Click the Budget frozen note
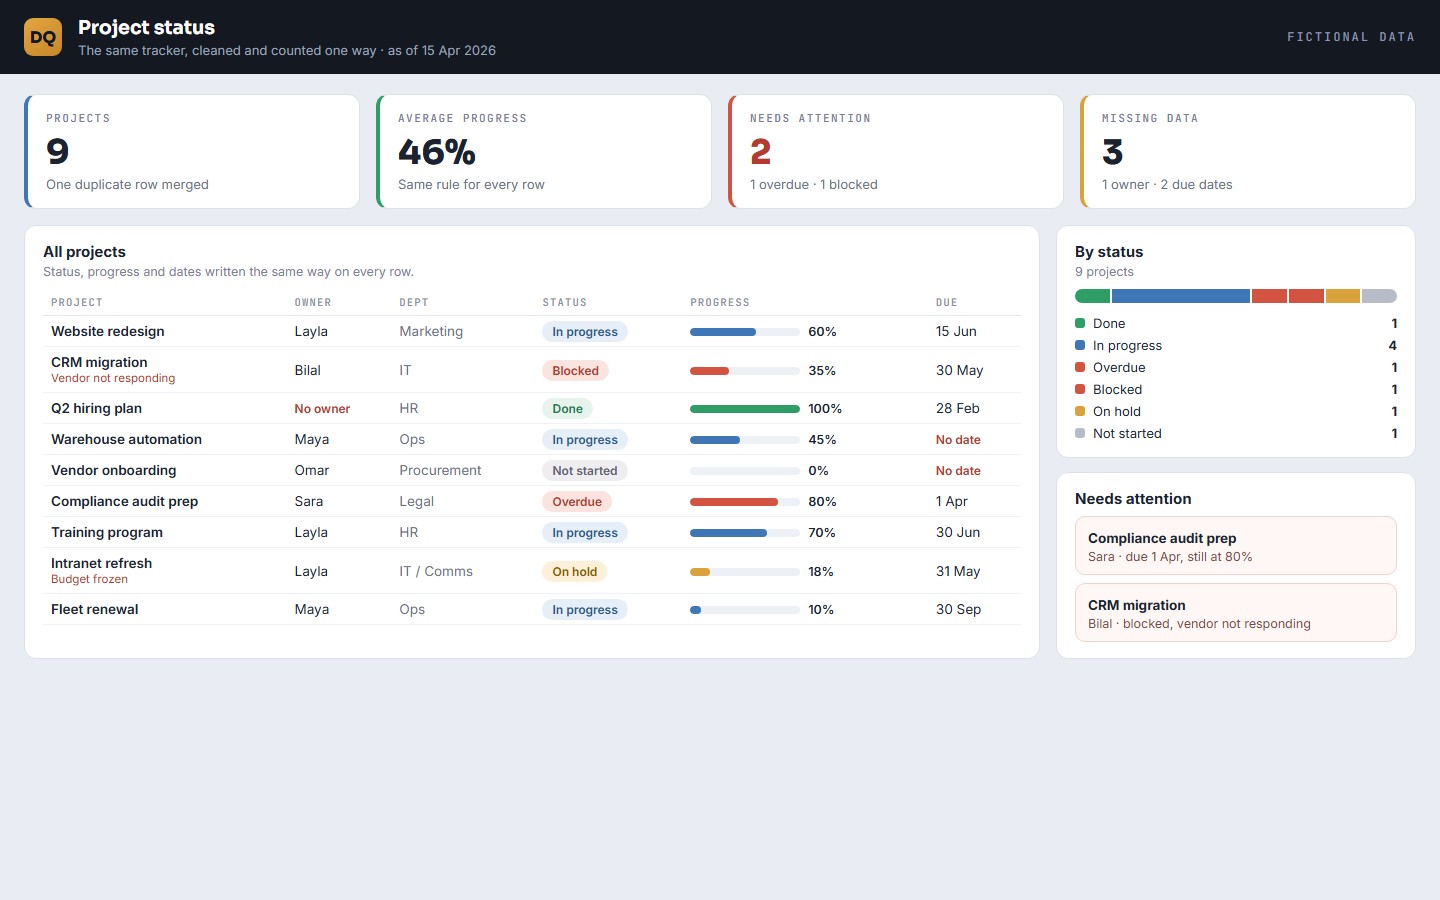The height and width of the screenshot is (900, 1440). 89,580
